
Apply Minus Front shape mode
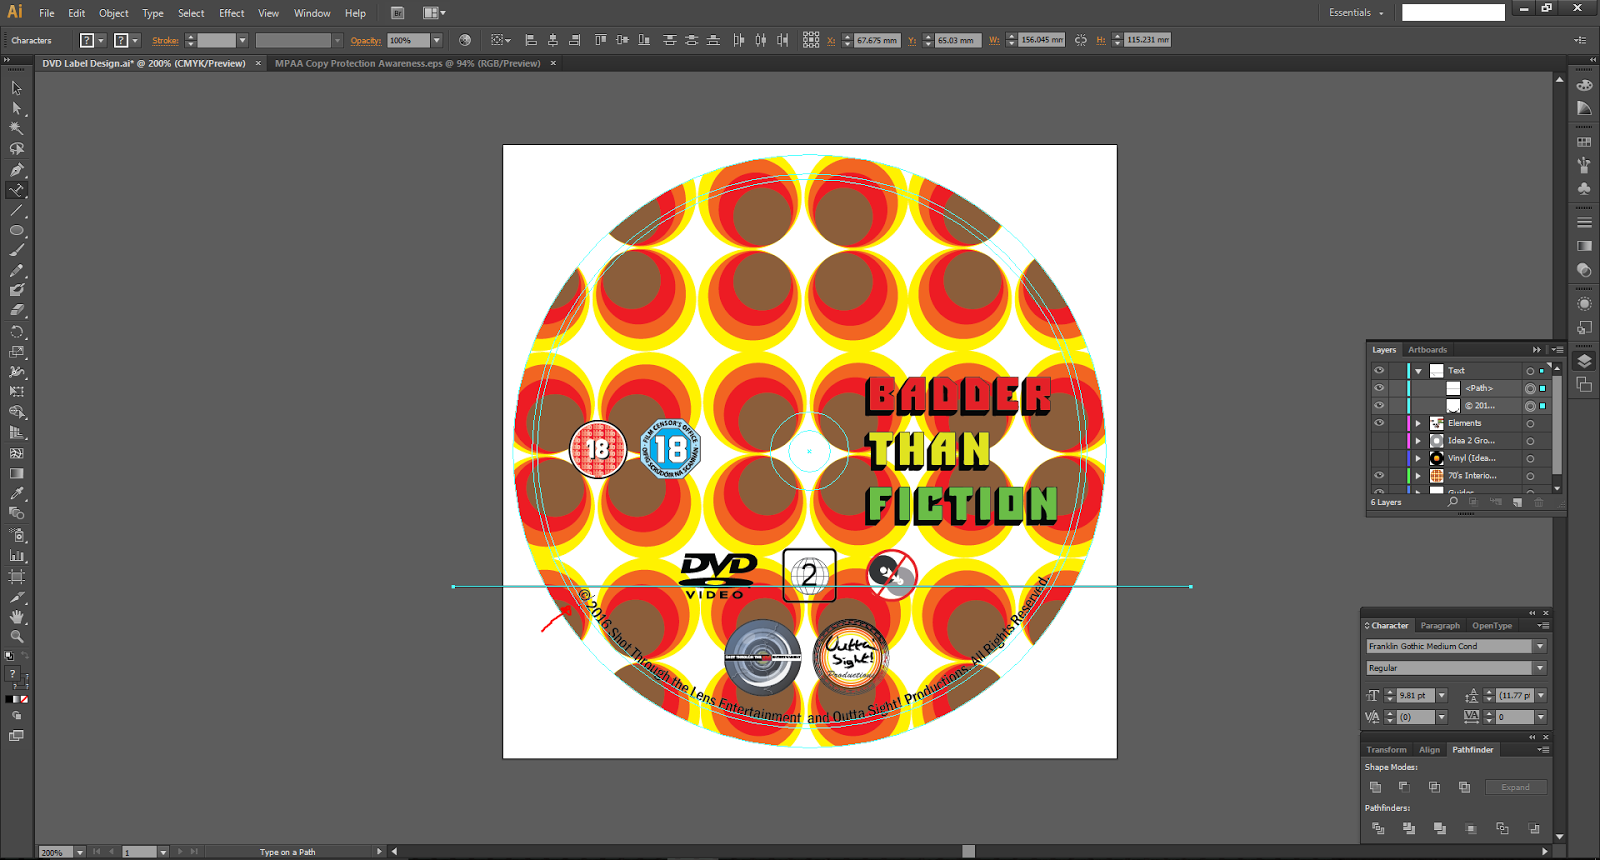pos(1404,787)
